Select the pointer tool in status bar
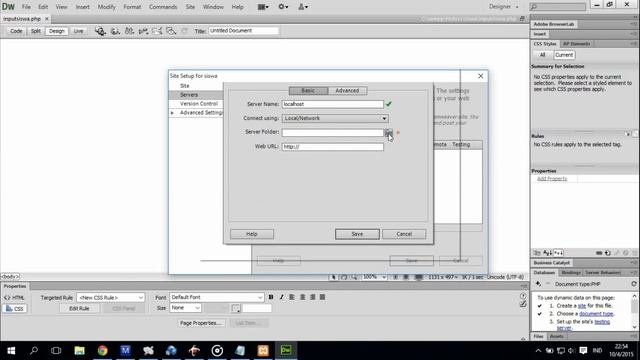The width and height of the screenshot is (640, 360). coord(333,277)
